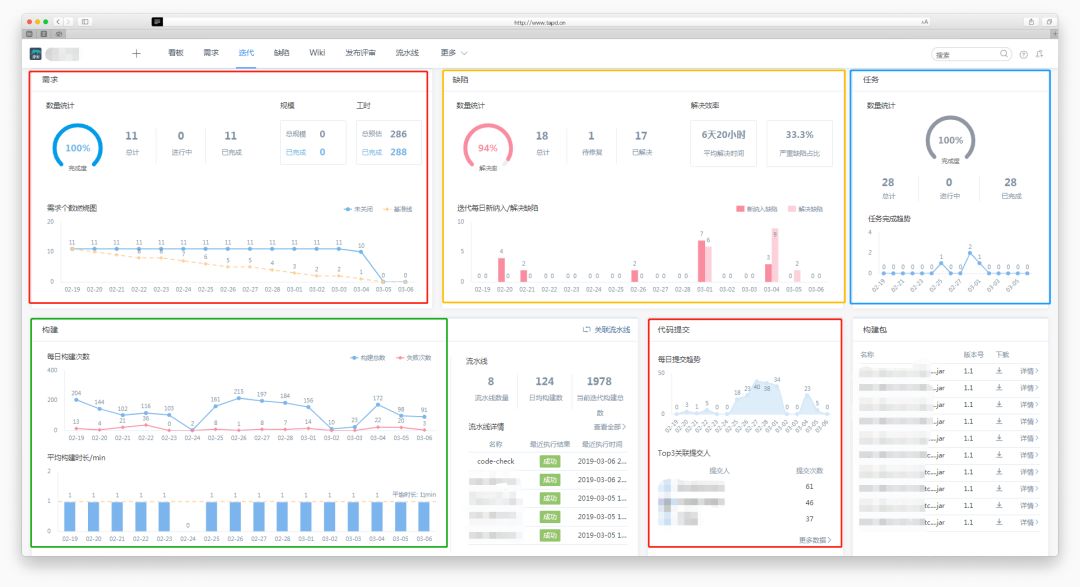Image resolution: width=1080 pixels, height=587 pixels.
Task: Expand 更多数据 in 代码提交 panel
Action: point(815,540)
